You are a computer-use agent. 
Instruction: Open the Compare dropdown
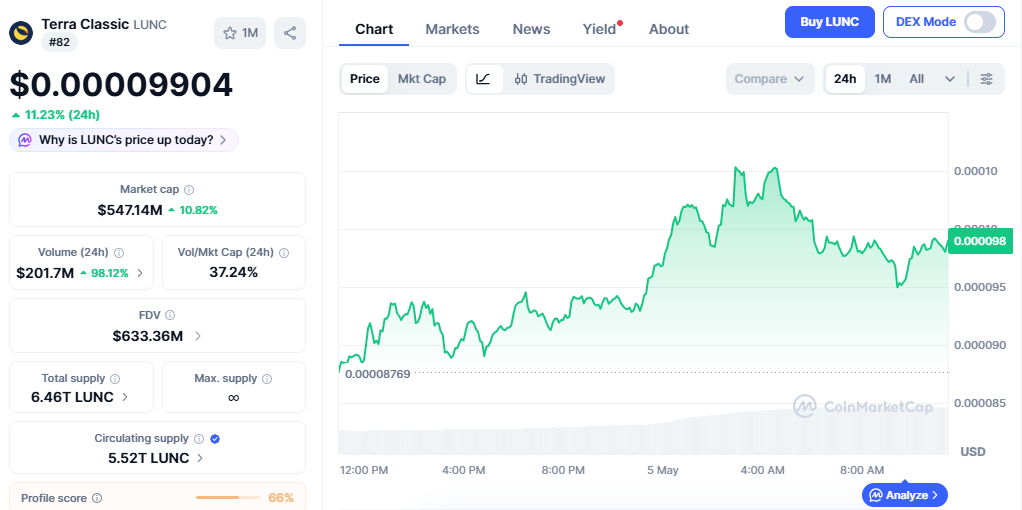tap(770, 79)
